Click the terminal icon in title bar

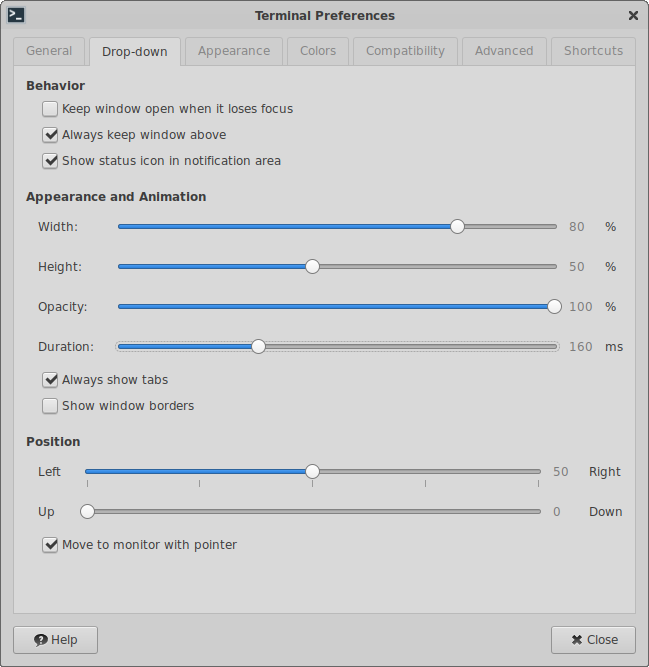click(x=16, y=15)
